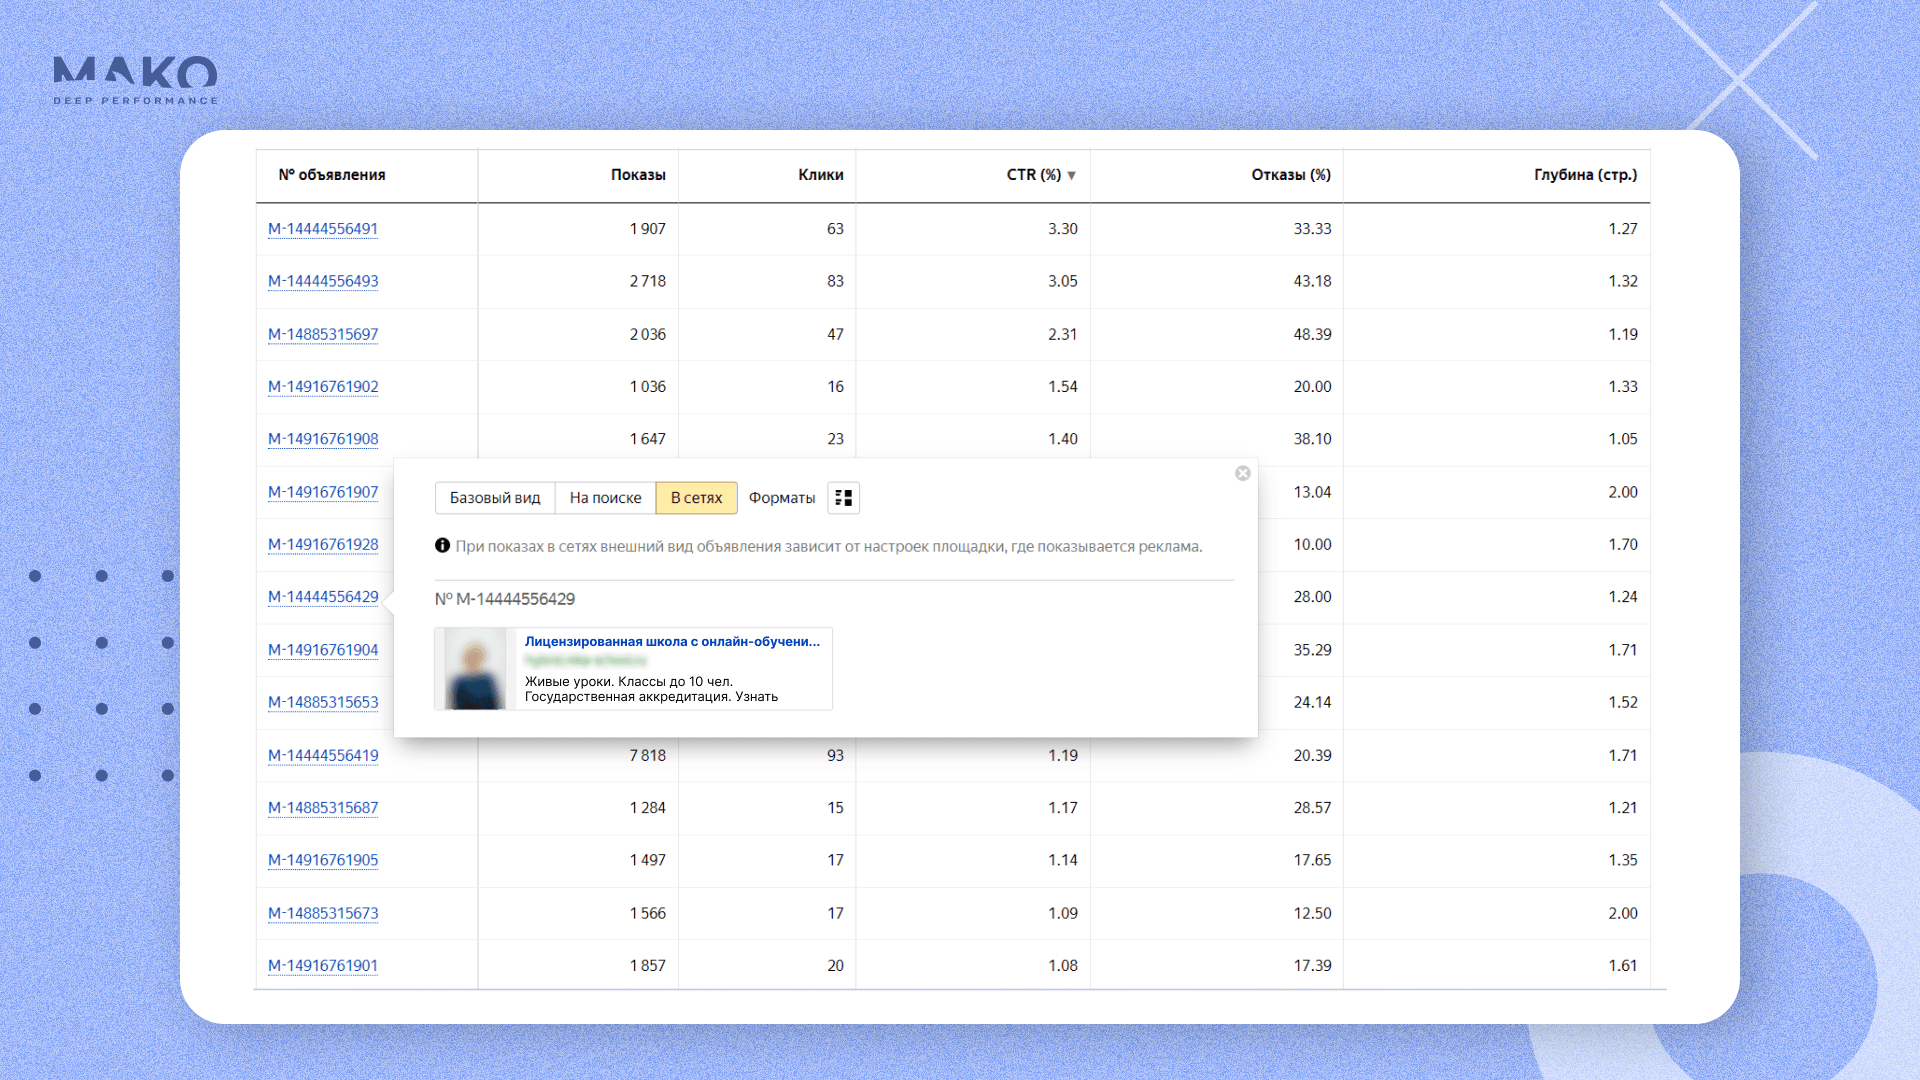Open ad link M-14444556429
This screenshot has width=1920, height=1080.
[x=323, y=597]
